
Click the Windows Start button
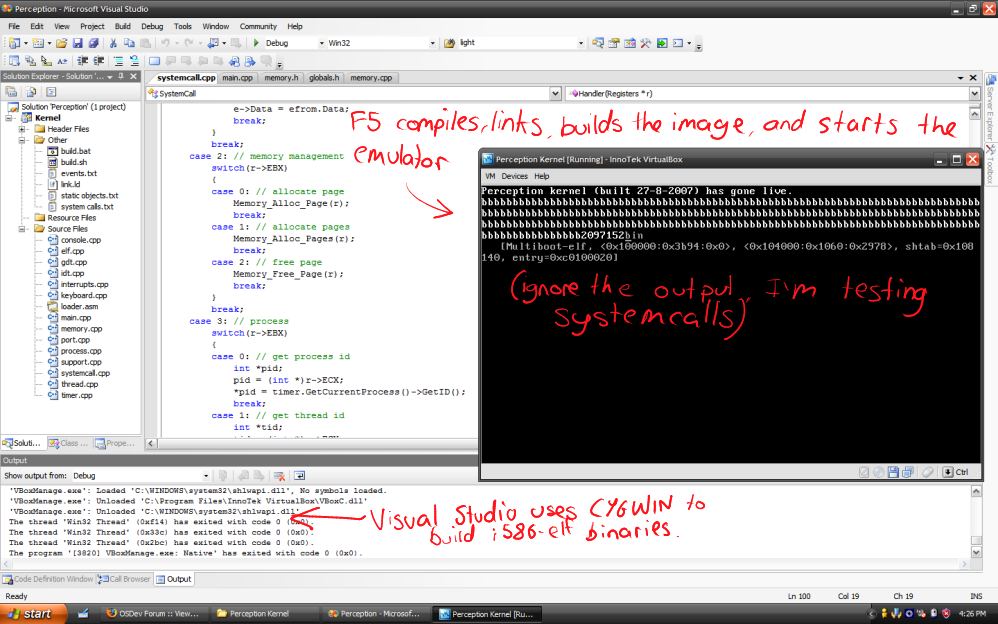(x=32, y=614)
